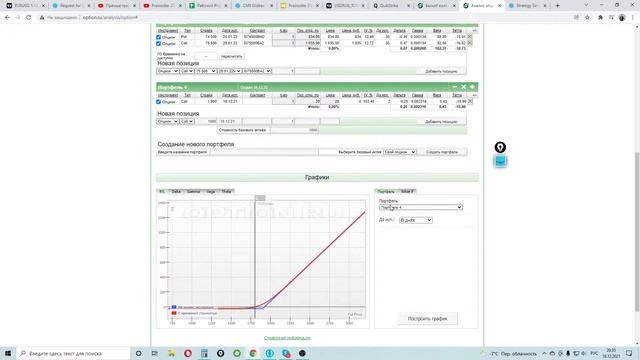Remove the Call 1 900 option row
Viewport: 640px width, 360px height.
pos(470,101)
